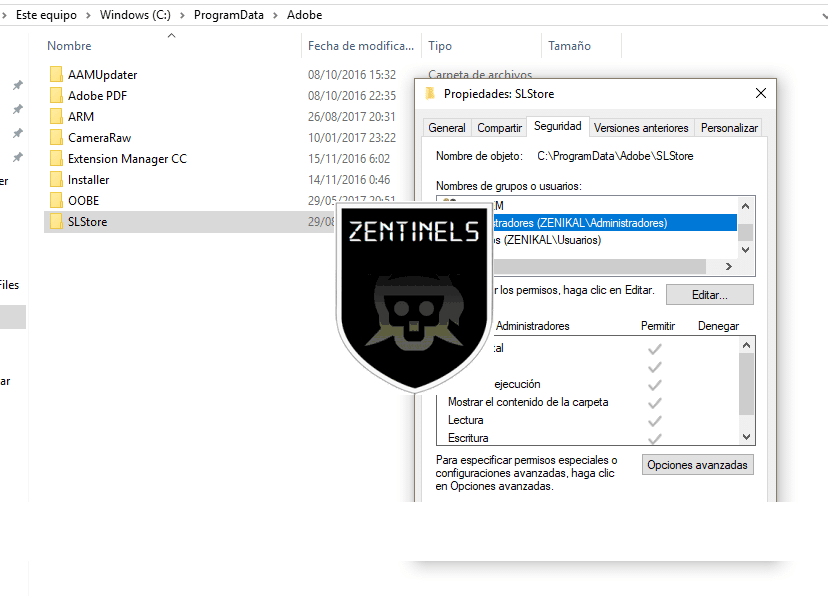This screenshot has height=596, width=828.
Task: Click the SLStore folder icon in file list
Action: pos(56,222)
